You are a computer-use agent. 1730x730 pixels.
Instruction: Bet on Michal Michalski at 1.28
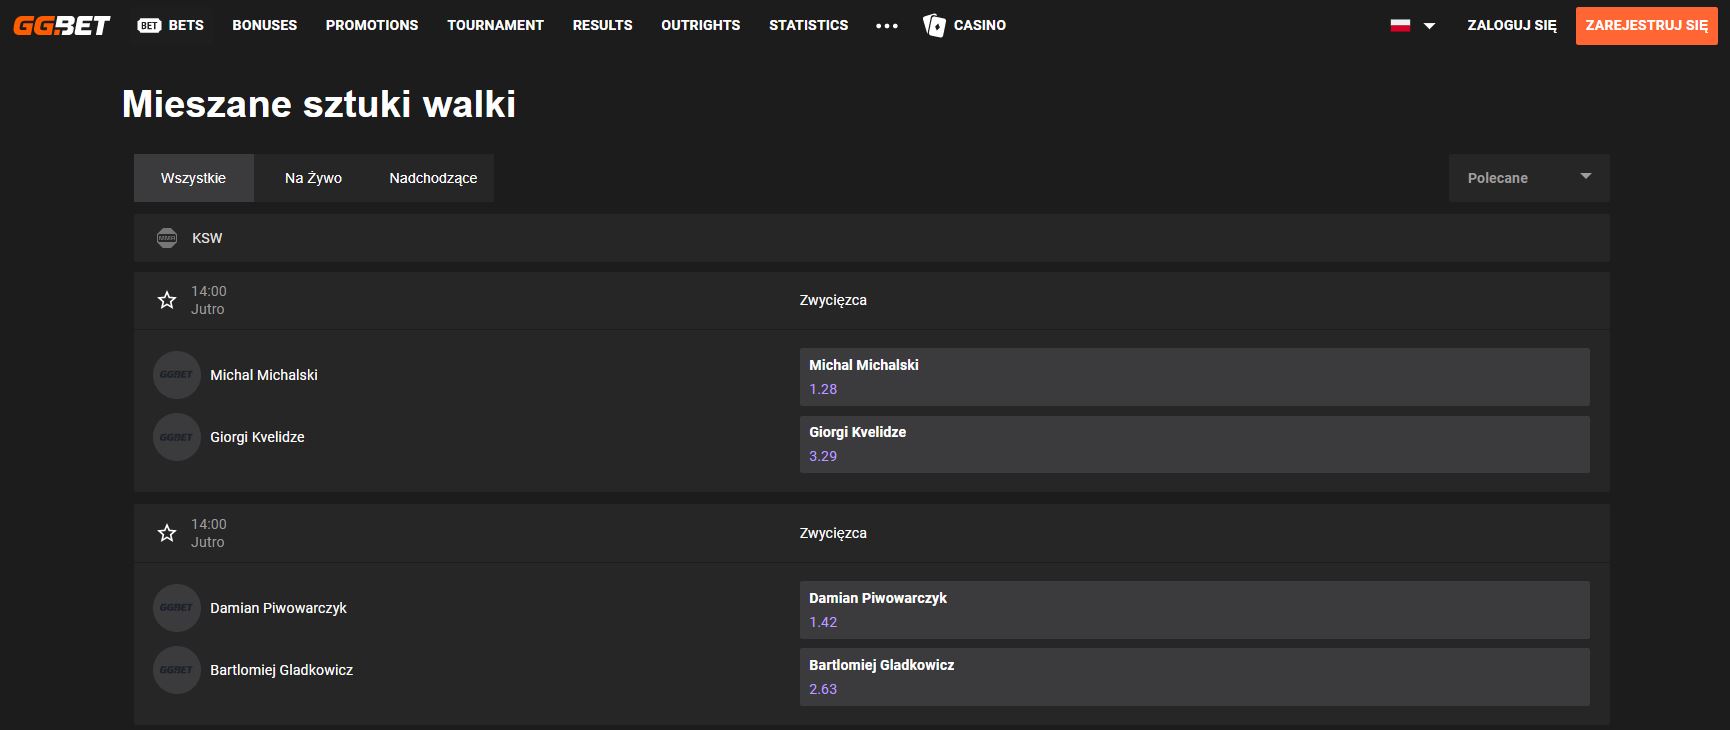point(1194,377)
